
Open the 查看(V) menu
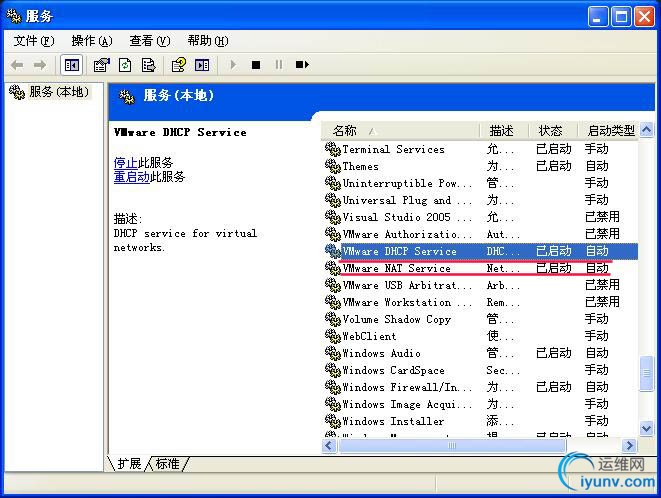pyautogui.click(x=150, y=41)
